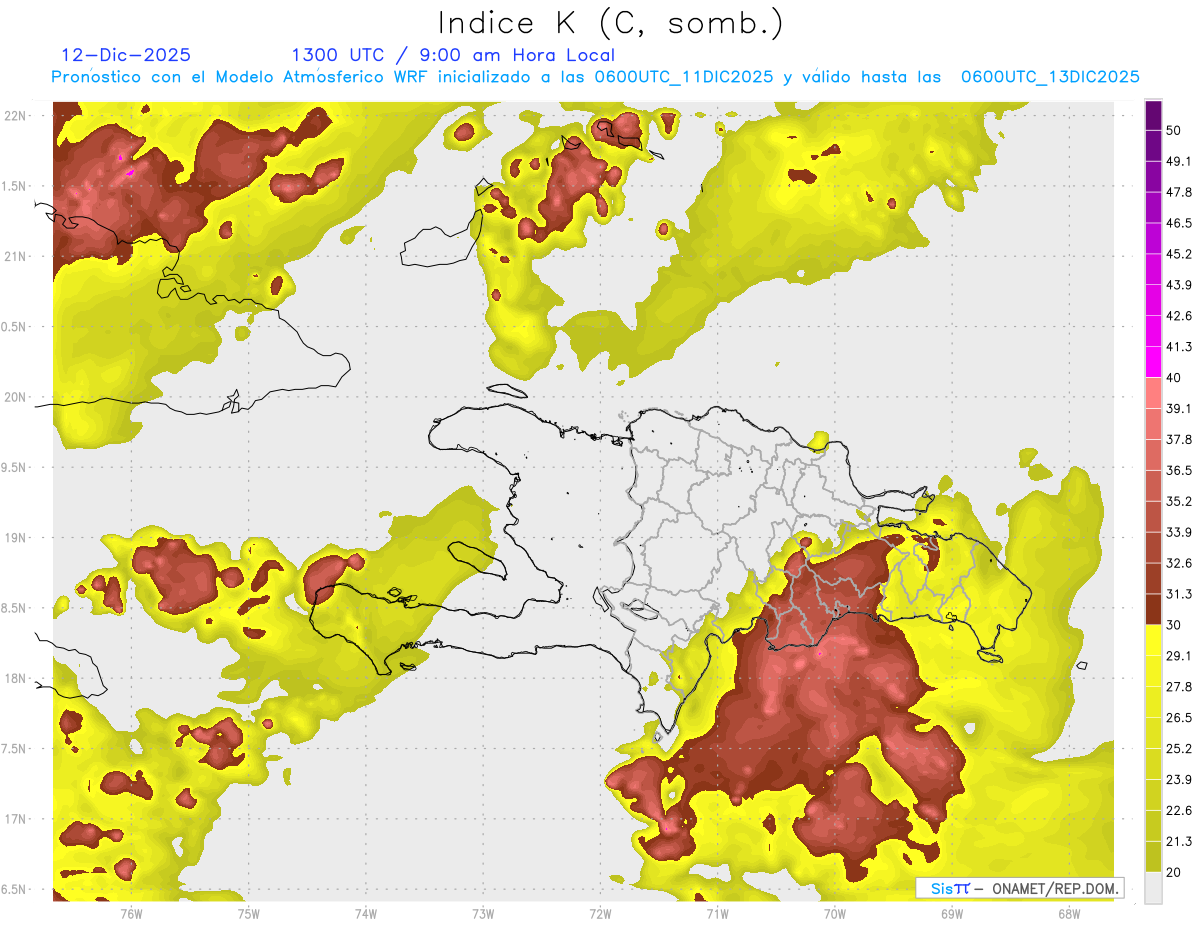Viewport: 1200px width, 927px height.
Task: Click the '43.9' value on the color scale
Action: click(x=1179, y=285)
